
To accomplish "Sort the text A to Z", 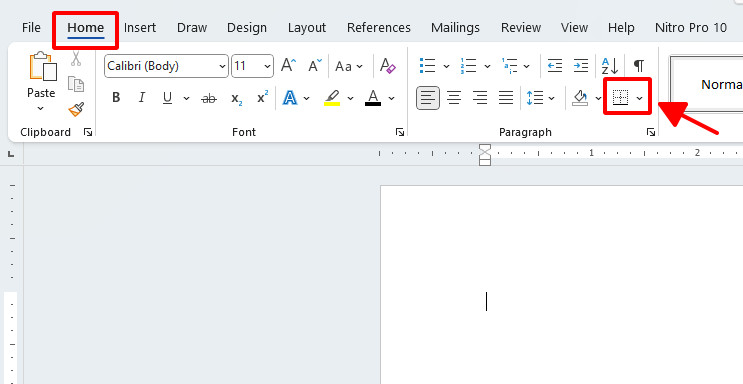I will [x=609, y=65].
